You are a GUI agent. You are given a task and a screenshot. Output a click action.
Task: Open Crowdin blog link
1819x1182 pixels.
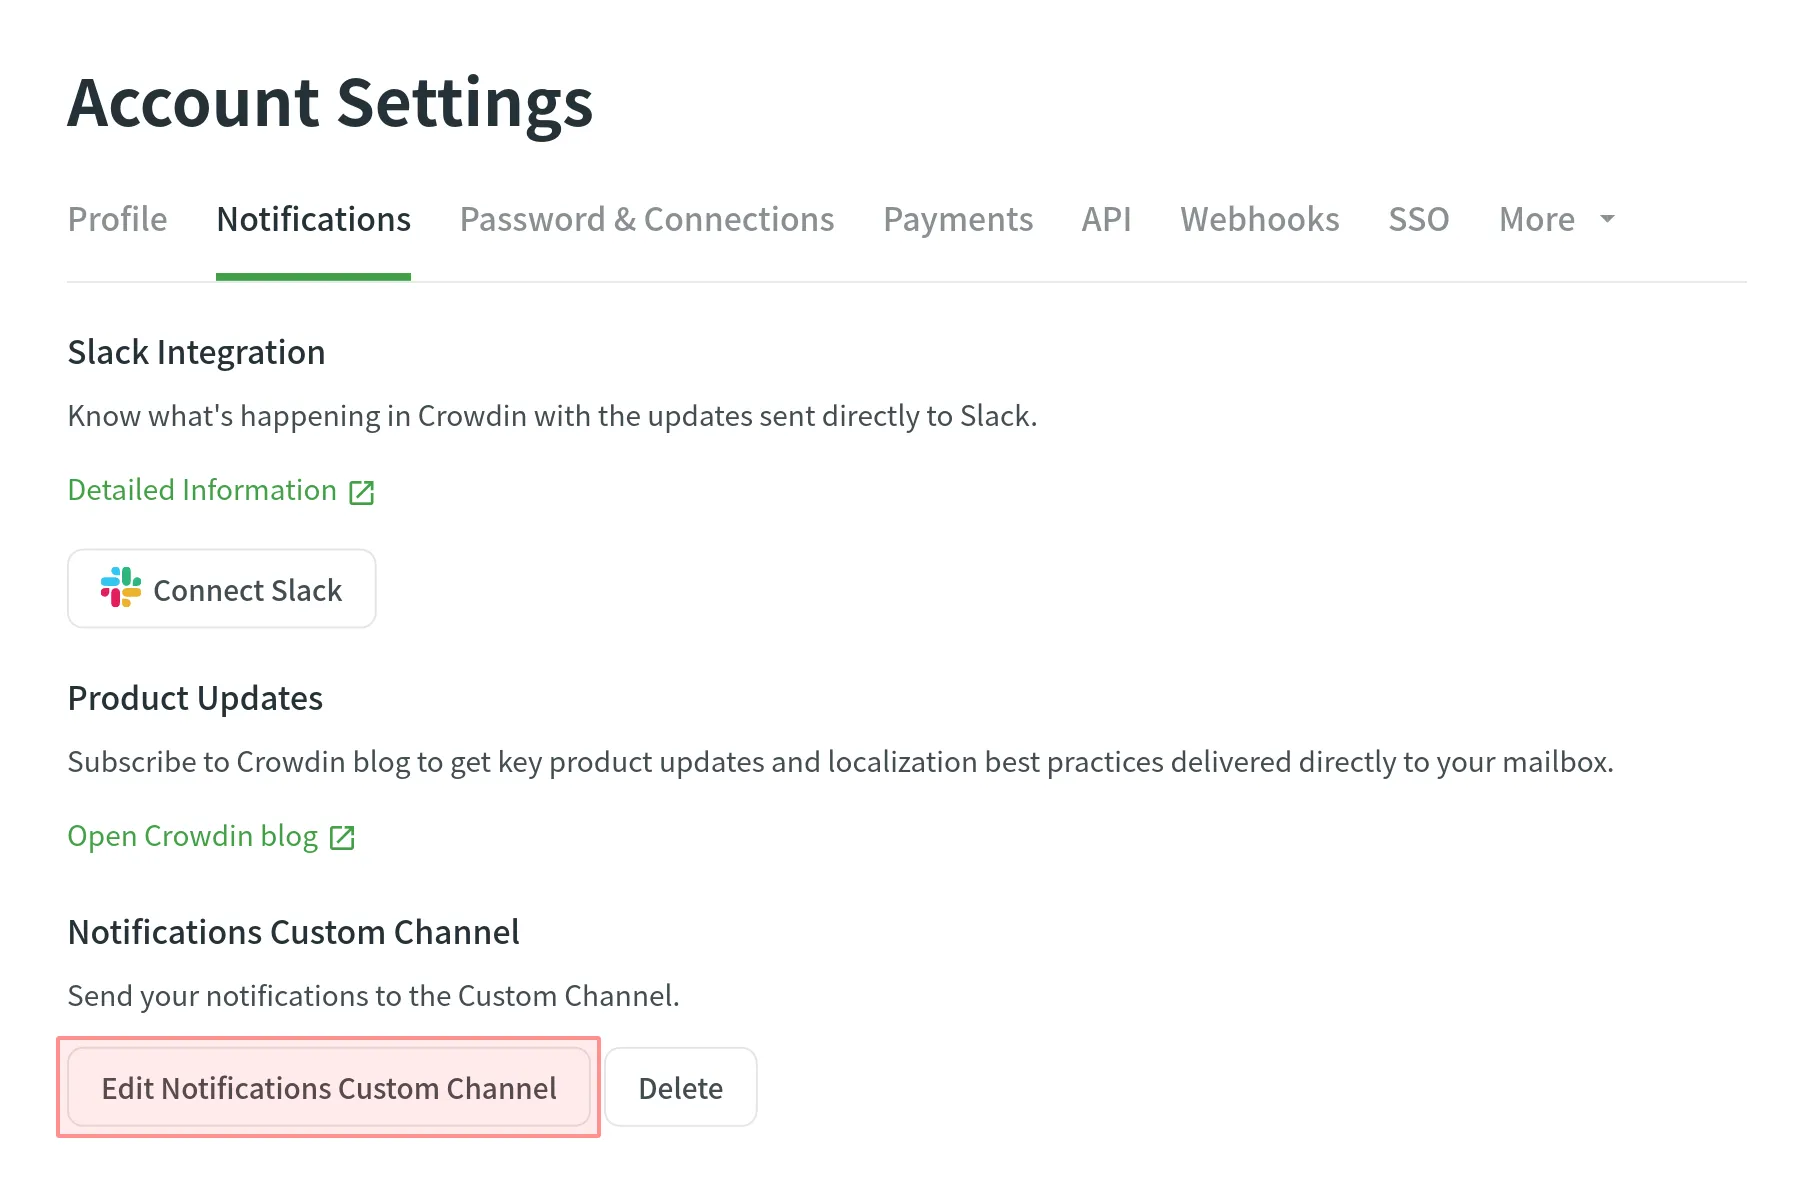[192, 836]
